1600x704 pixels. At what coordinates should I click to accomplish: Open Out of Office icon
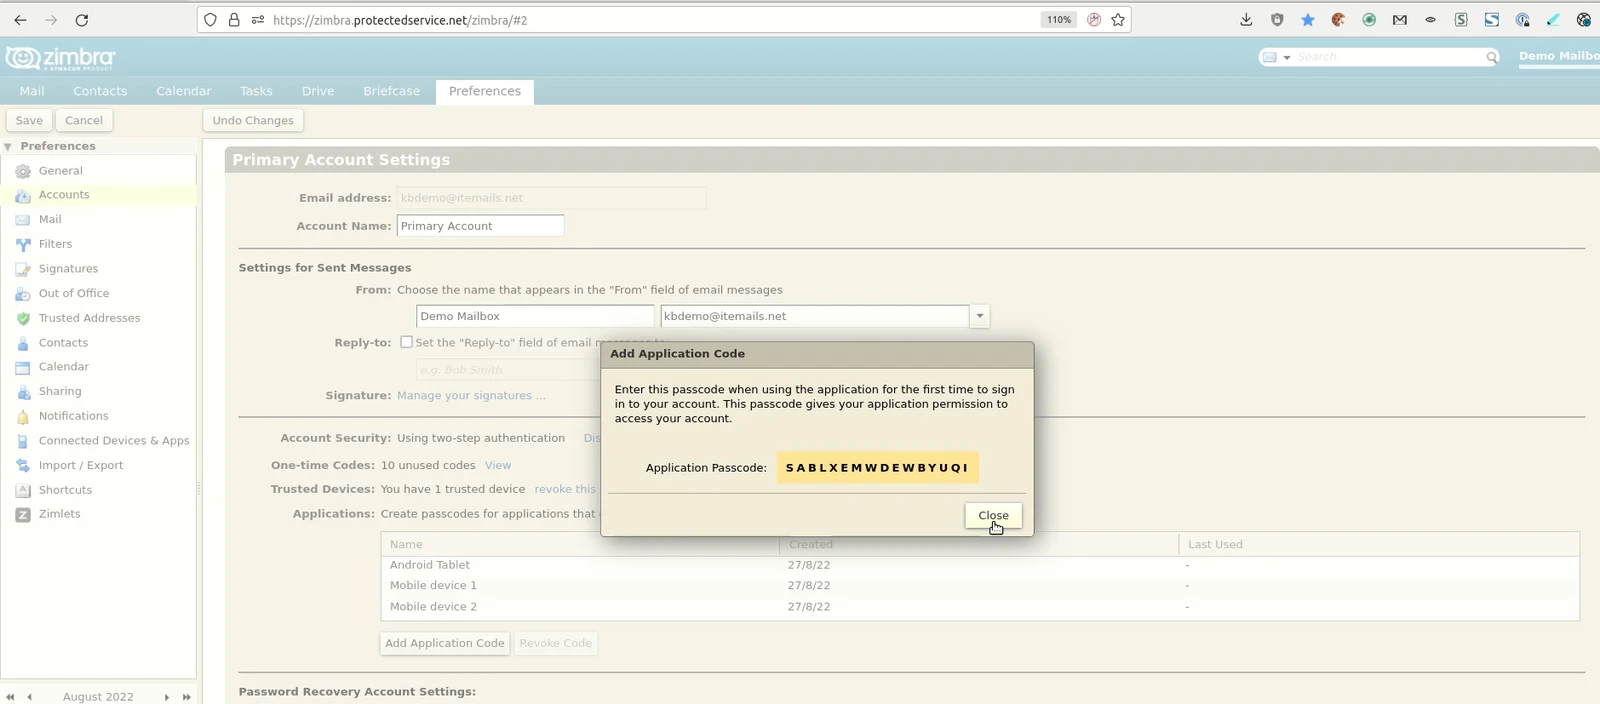(x=23, y=294)
